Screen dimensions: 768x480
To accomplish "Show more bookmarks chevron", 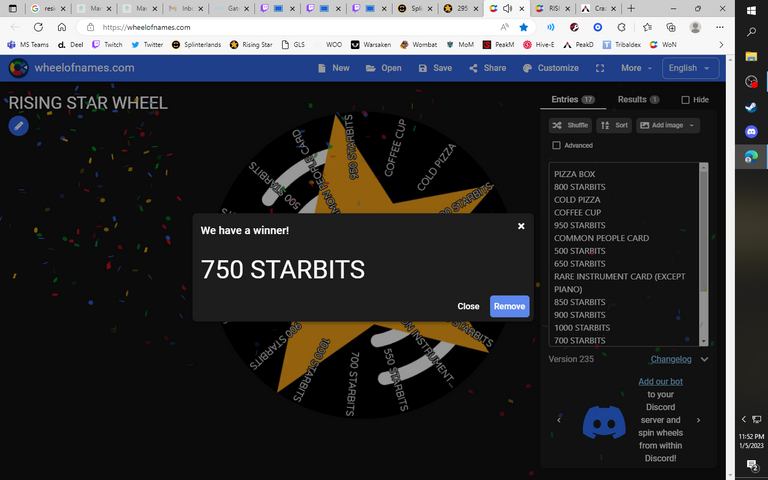I will [x=721, y=45].
